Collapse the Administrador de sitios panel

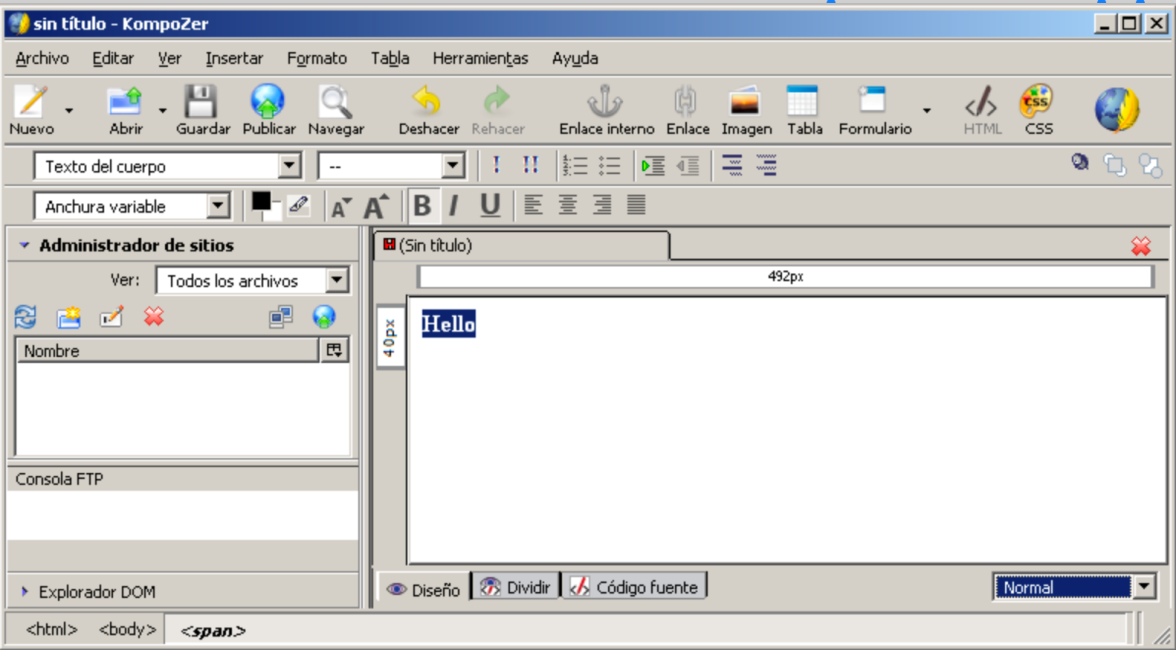24,245
